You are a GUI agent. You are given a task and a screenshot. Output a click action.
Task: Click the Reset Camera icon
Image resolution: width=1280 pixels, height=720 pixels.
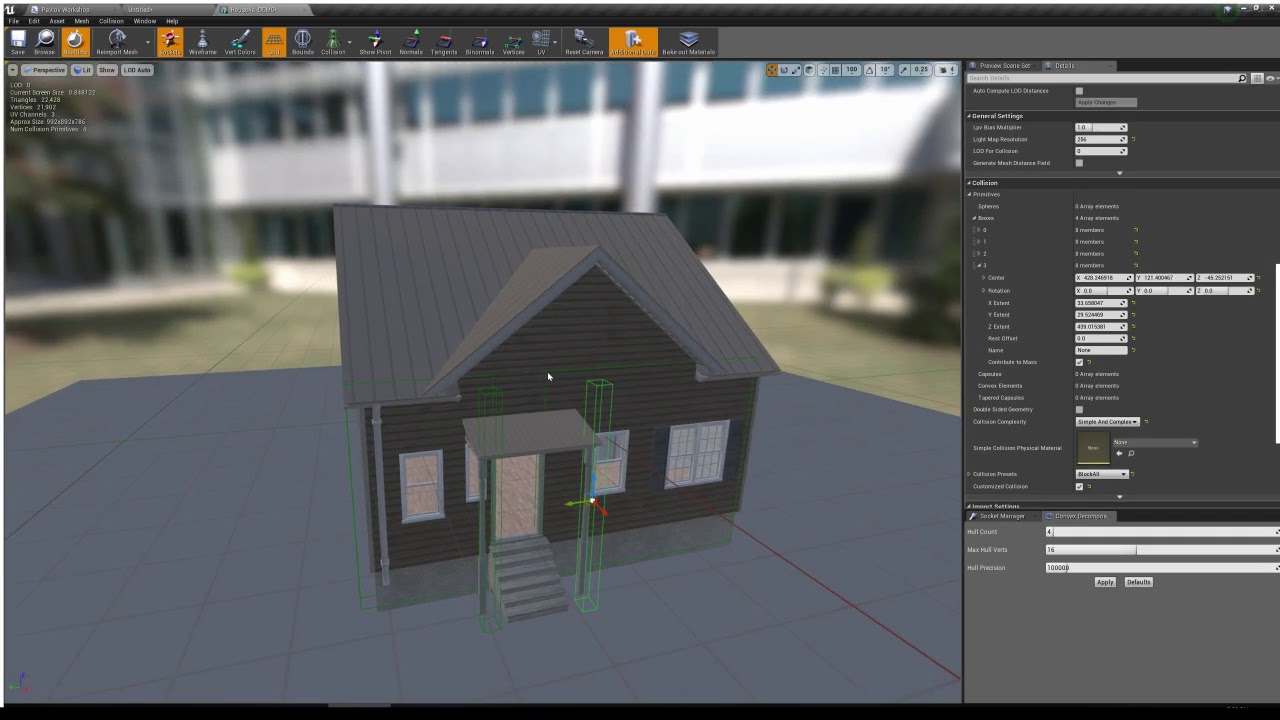click(584, 42)
